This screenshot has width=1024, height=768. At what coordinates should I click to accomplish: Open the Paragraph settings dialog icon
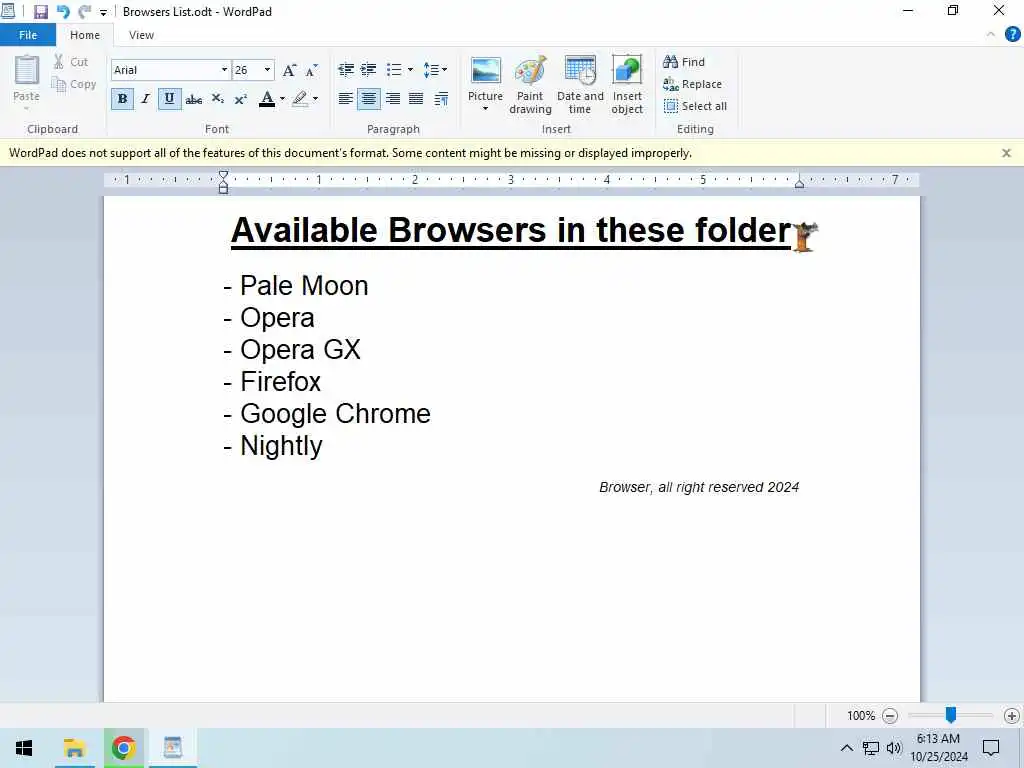point(441,99)
